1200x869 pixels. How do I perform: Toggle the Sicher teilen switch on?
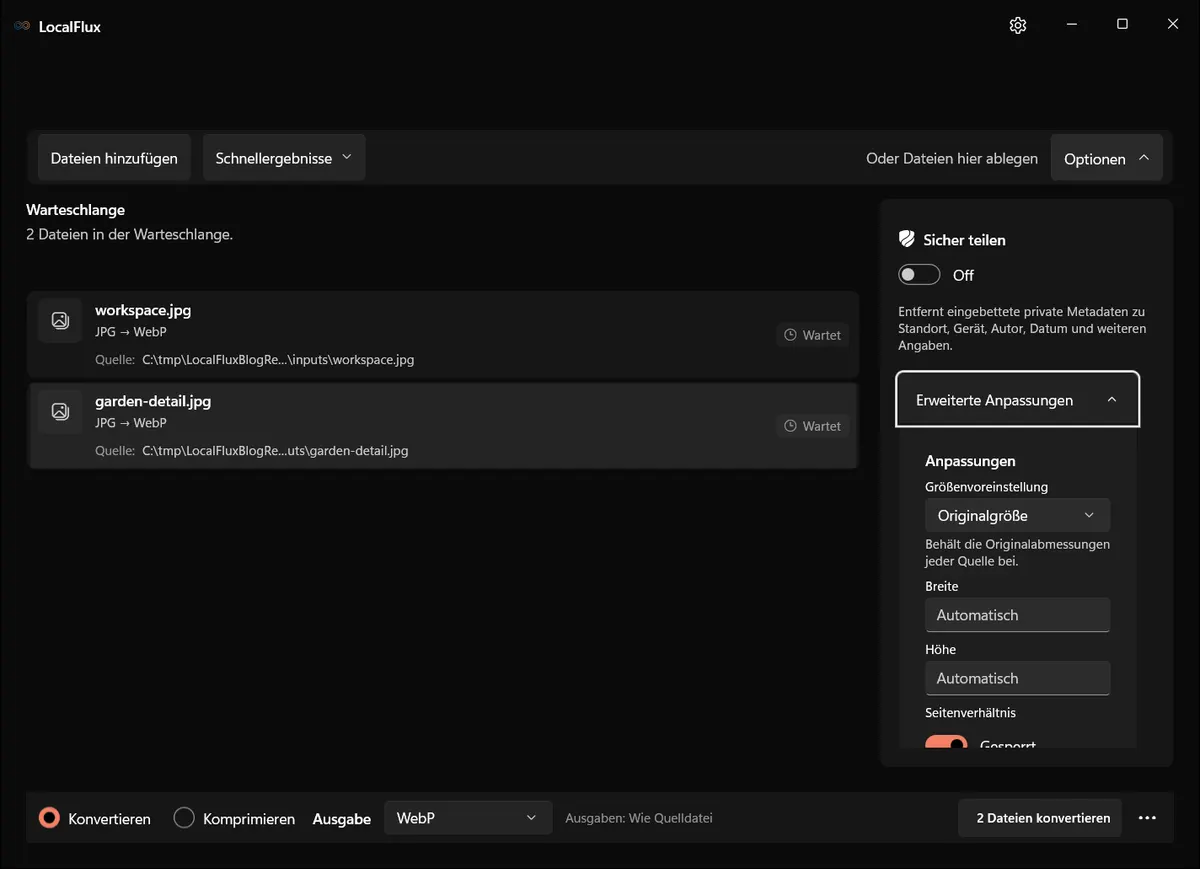pos(919,275)
